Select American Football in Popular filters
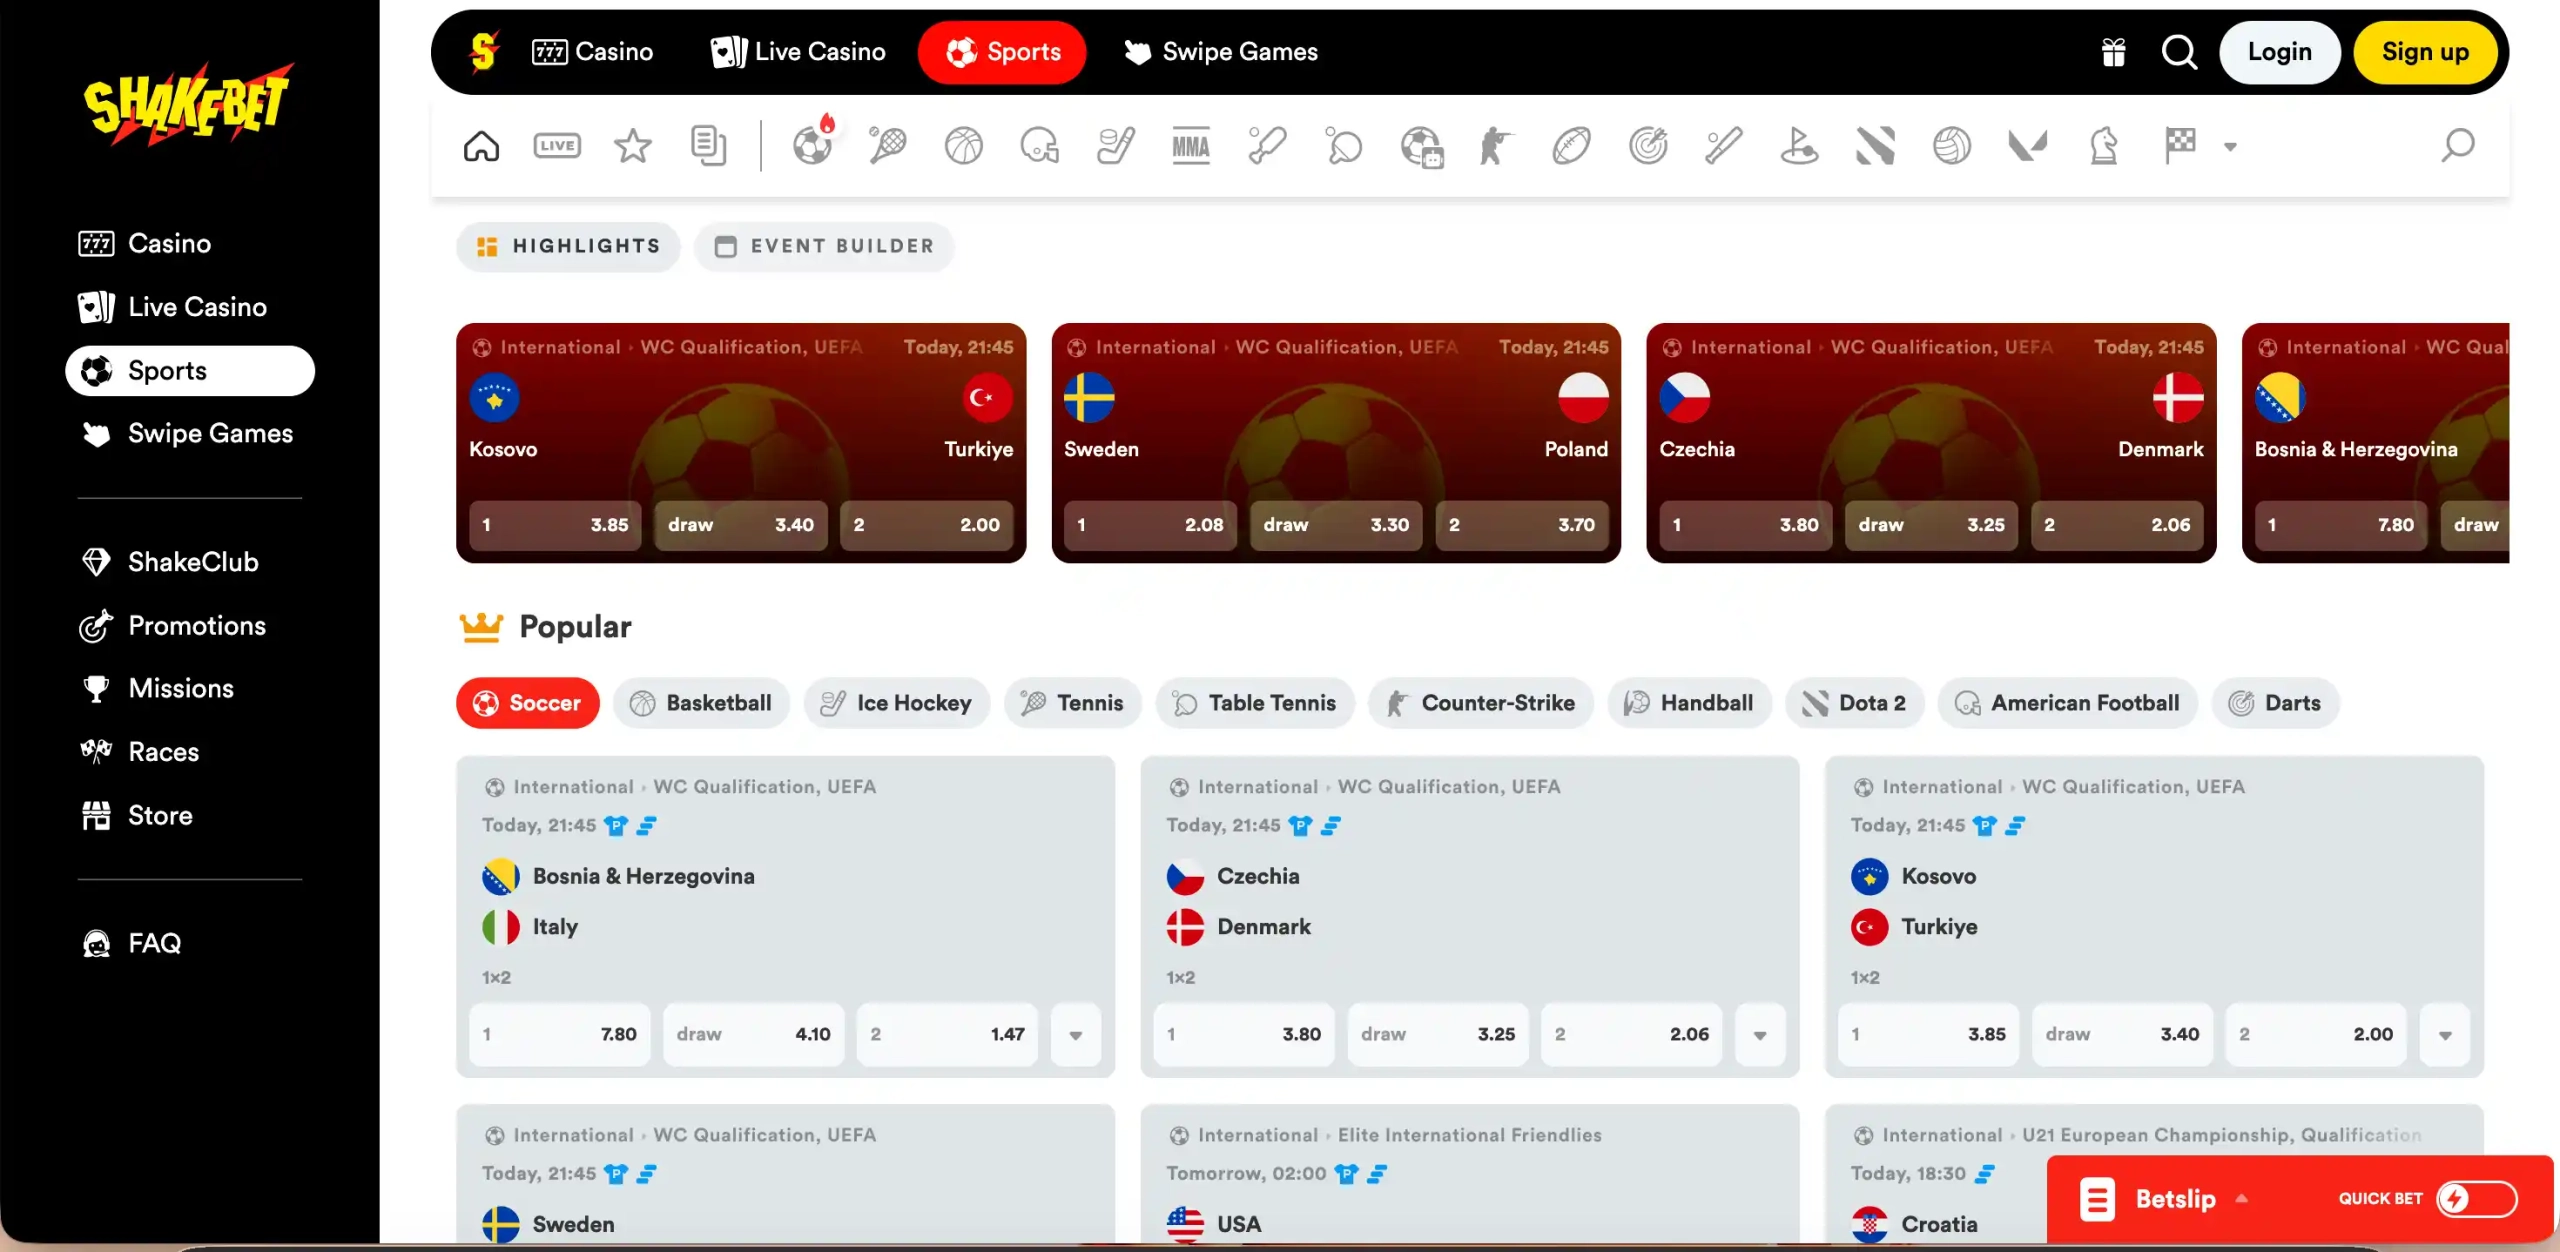The image size is (2560, 1252). click(x=2067, y=703)
